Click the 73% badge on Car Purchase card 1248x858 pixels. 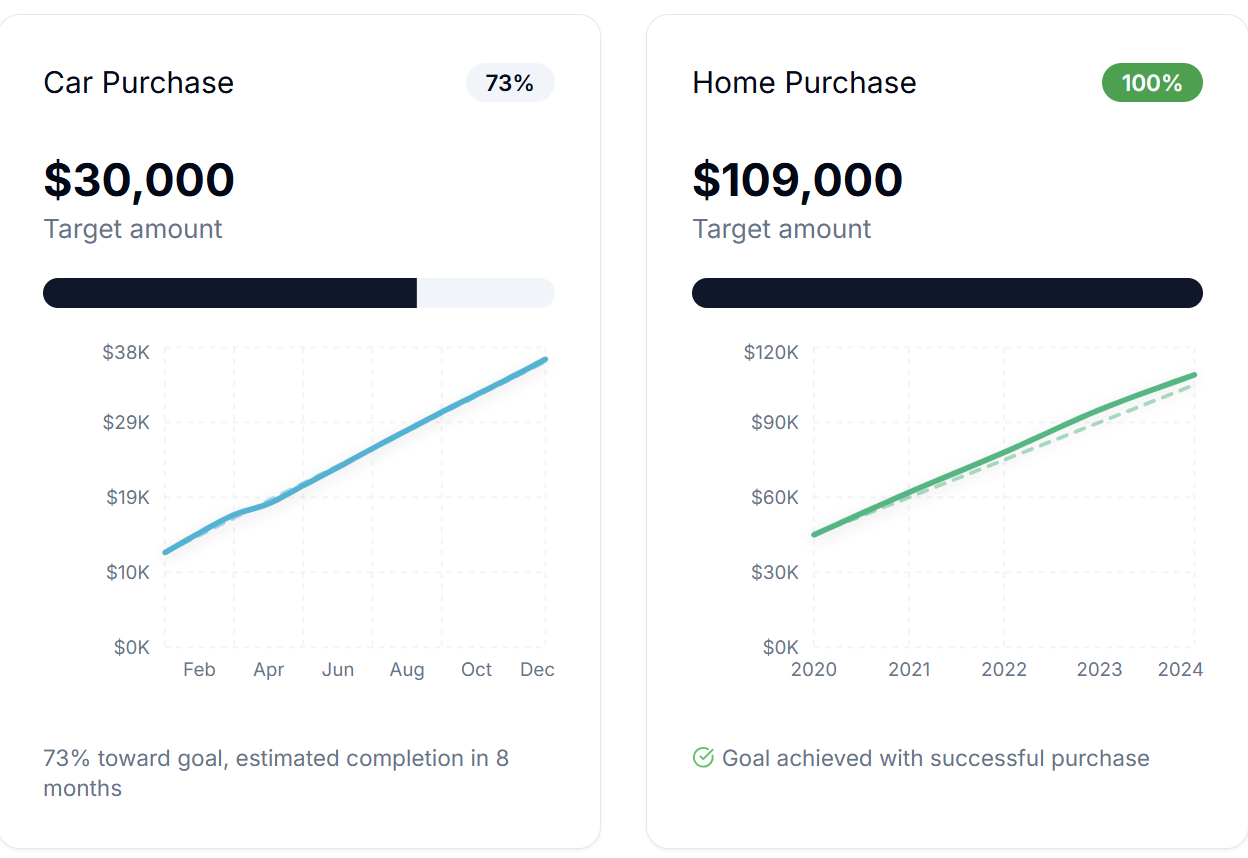point(510,83)
